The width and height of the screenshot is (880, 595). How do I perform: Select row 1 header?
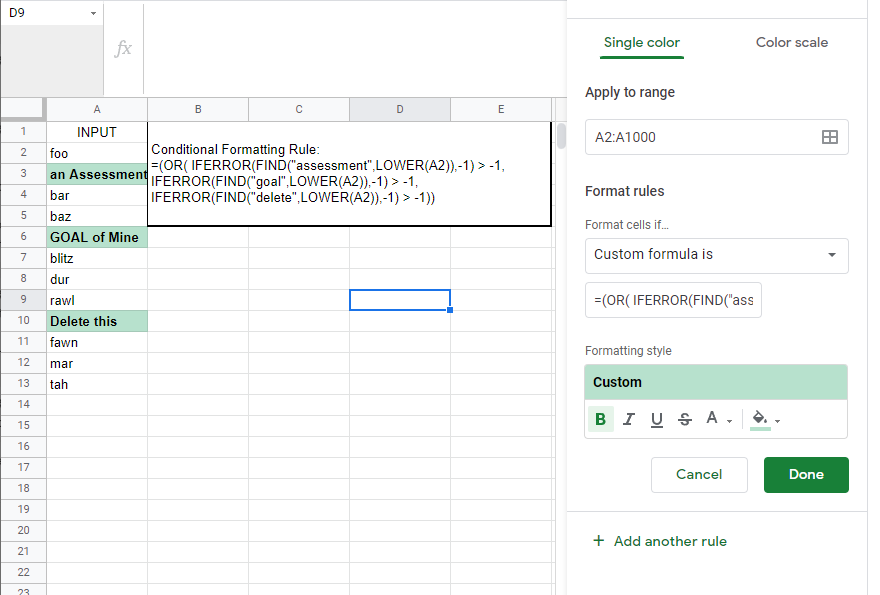(x=24, y=132)
